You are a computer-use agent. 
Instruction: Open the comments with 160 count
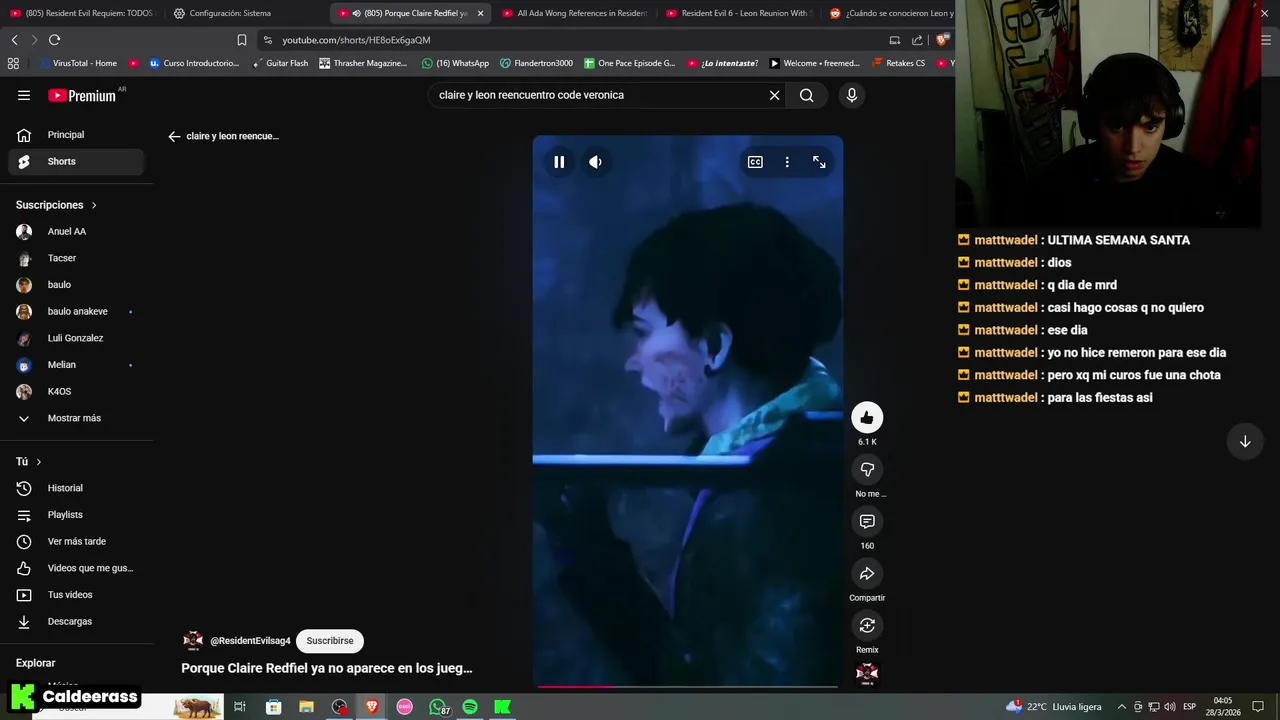point(867,521)
